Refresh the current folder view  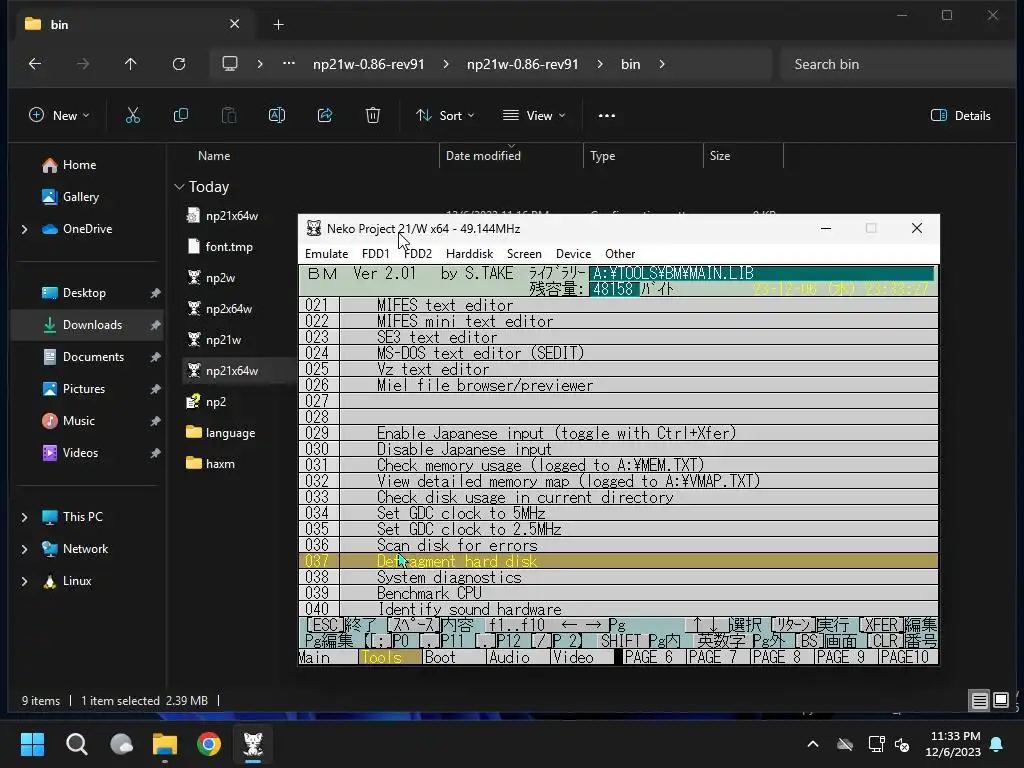point(179,64)
